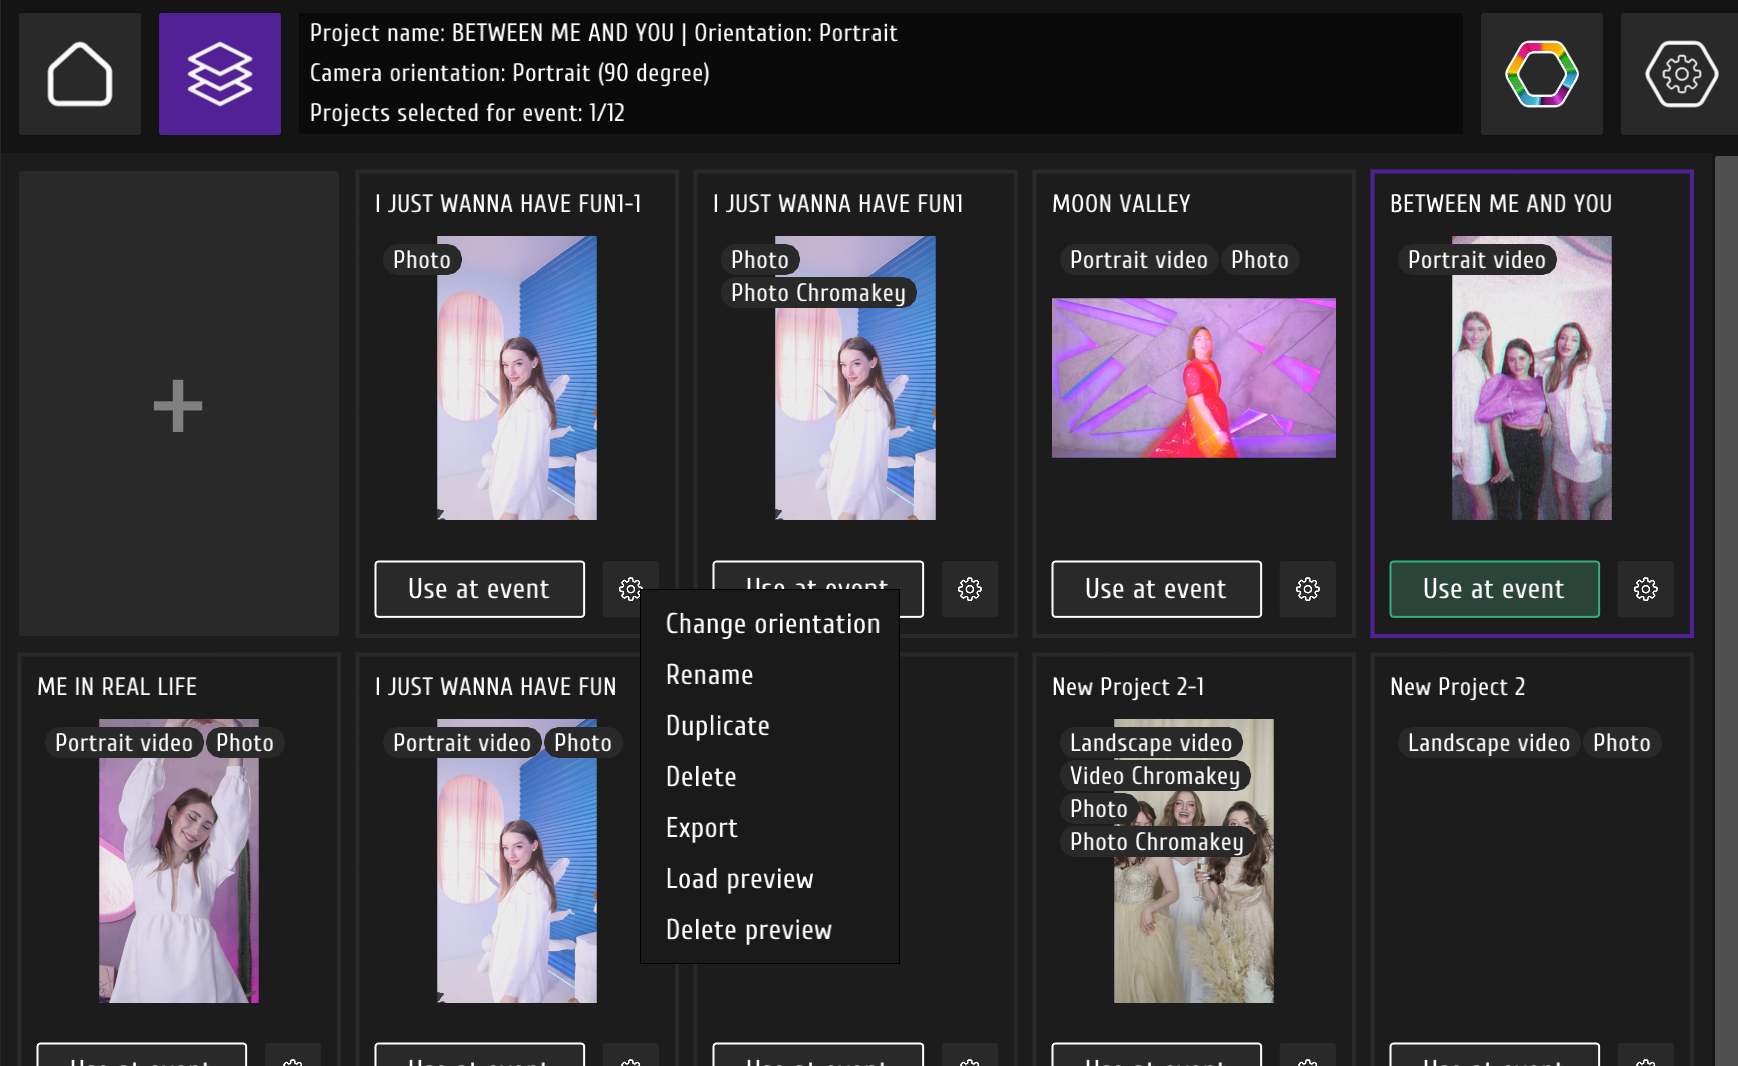Use I JUST WANNA HAVE FUN1-1 at event
1738x1066 pixels.
pyautogui.click(x=479, y=589)
